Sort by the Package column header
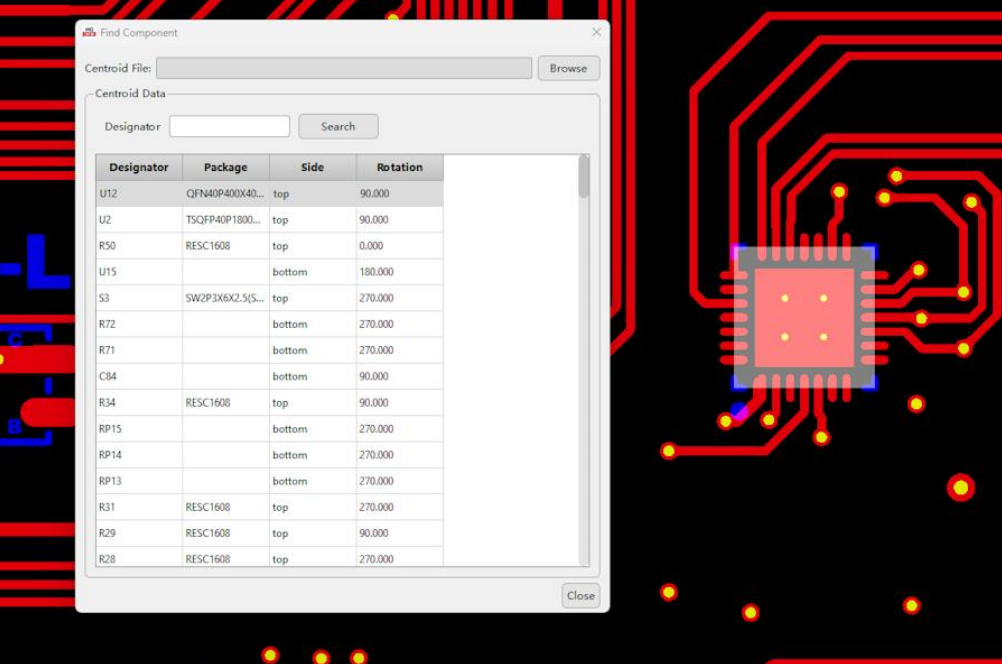 [x=225, y=167]
